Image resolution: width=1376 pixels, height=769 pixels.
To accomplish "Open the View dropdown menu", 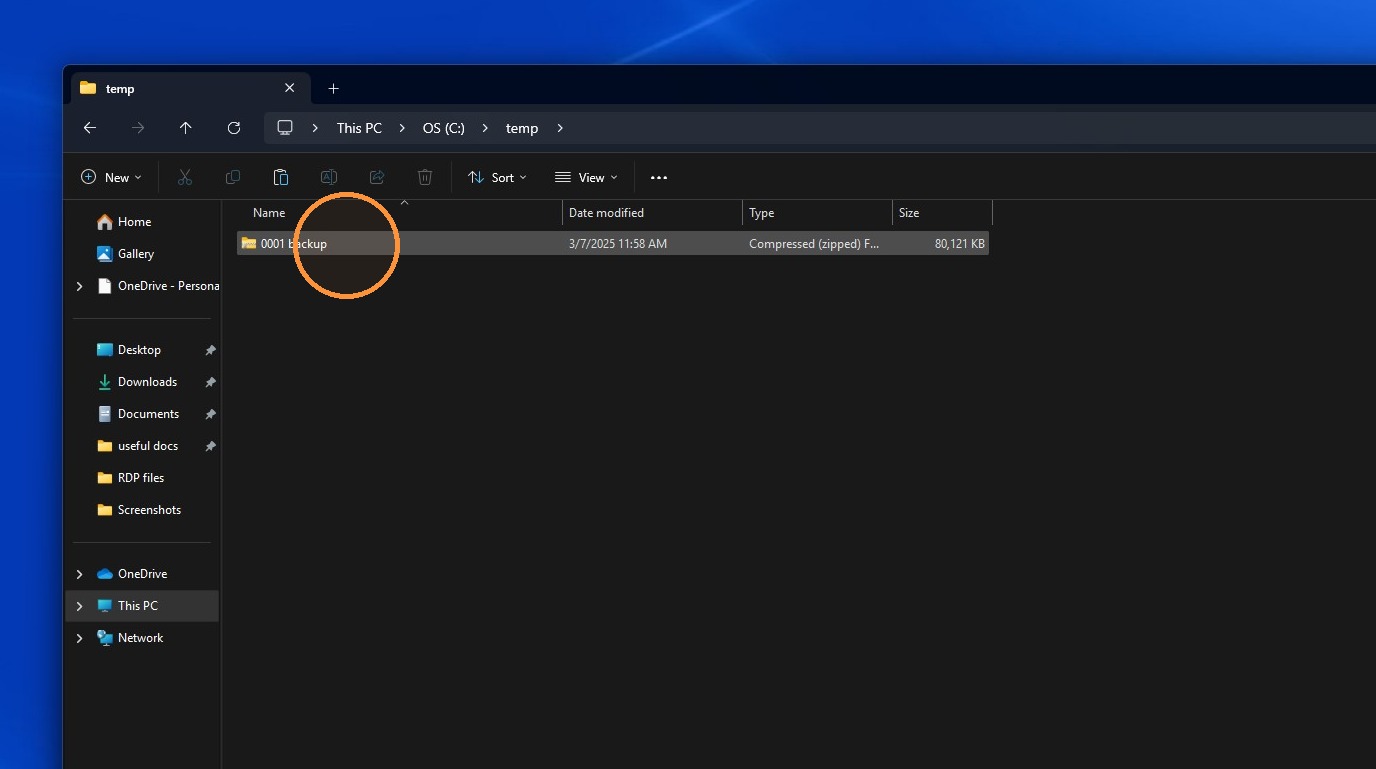I will coord(587,177).
